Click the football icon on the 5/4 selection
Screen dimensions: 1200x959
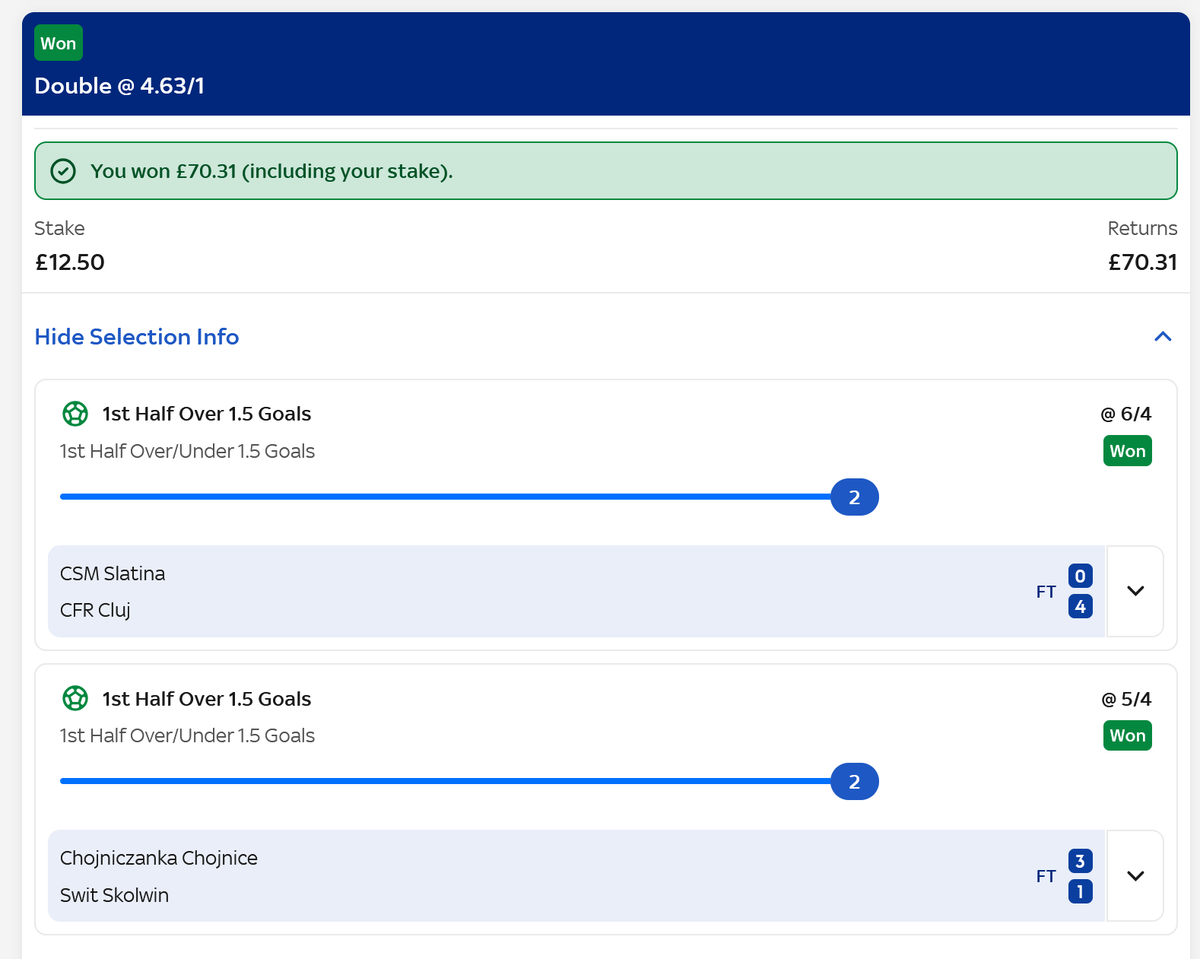75,698
